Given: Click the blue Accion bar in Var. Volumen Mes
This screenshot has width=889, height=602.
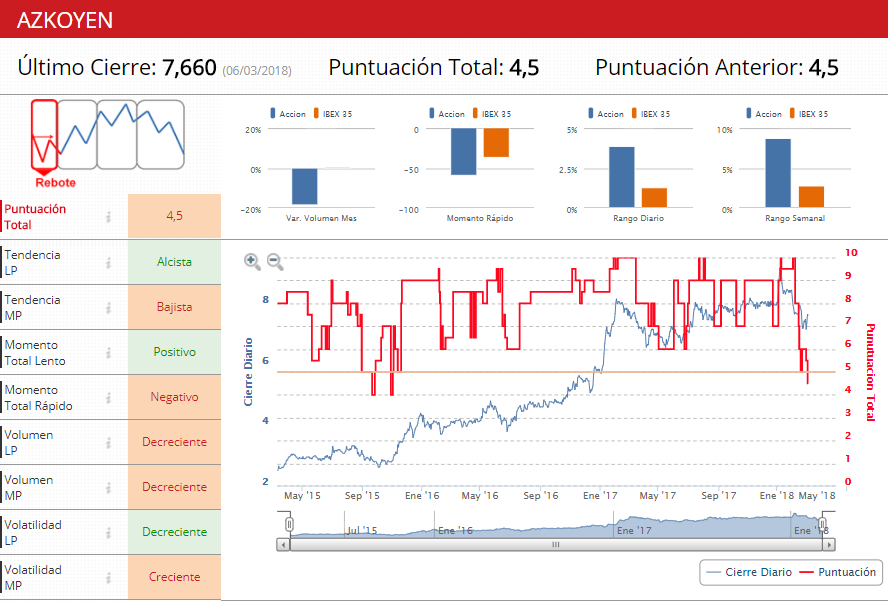Looking at the screenshot, I should tap(304, 186).
